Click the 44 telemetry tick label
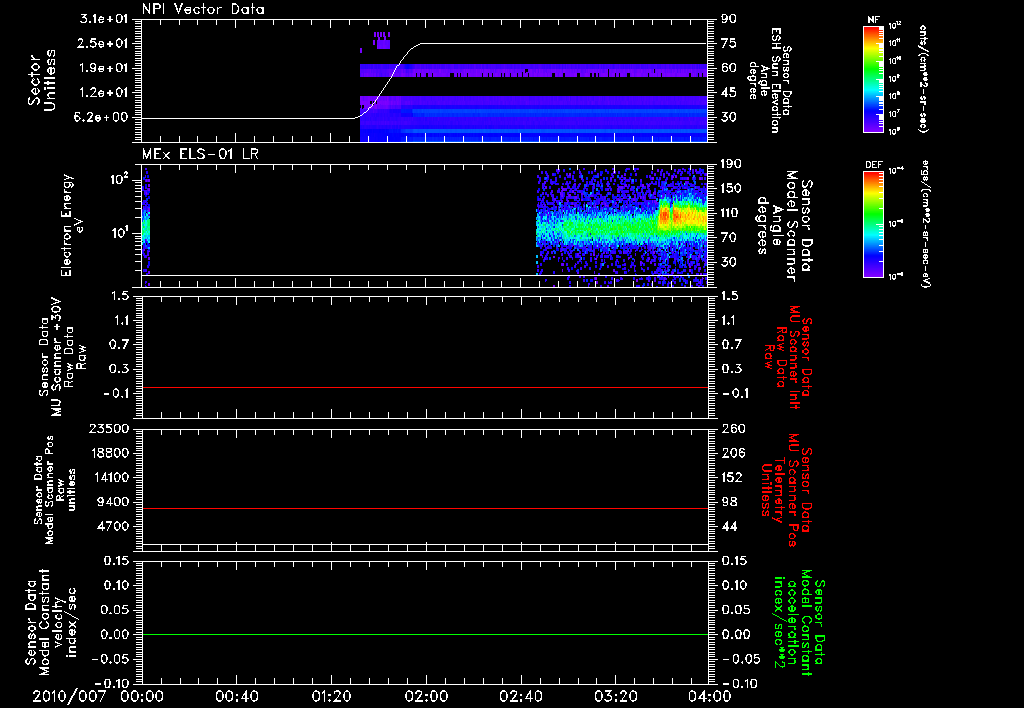This screenshot has height=708, width=1024. [x=729, y=526]
